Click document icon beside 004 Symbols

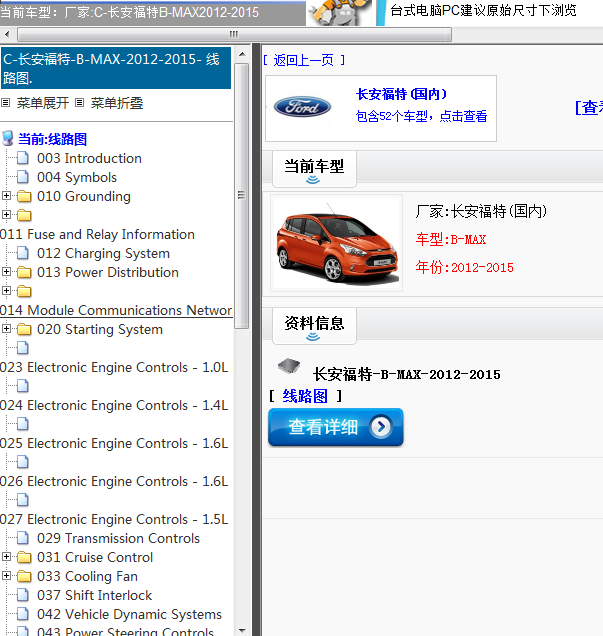23,177
